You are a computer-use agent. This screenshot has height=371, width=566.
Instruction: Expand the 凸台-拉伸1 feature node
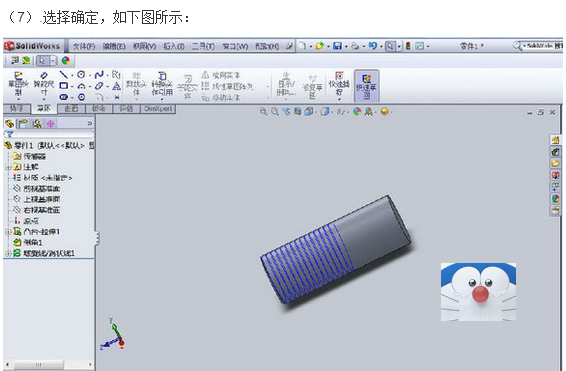tap(8, 232)
